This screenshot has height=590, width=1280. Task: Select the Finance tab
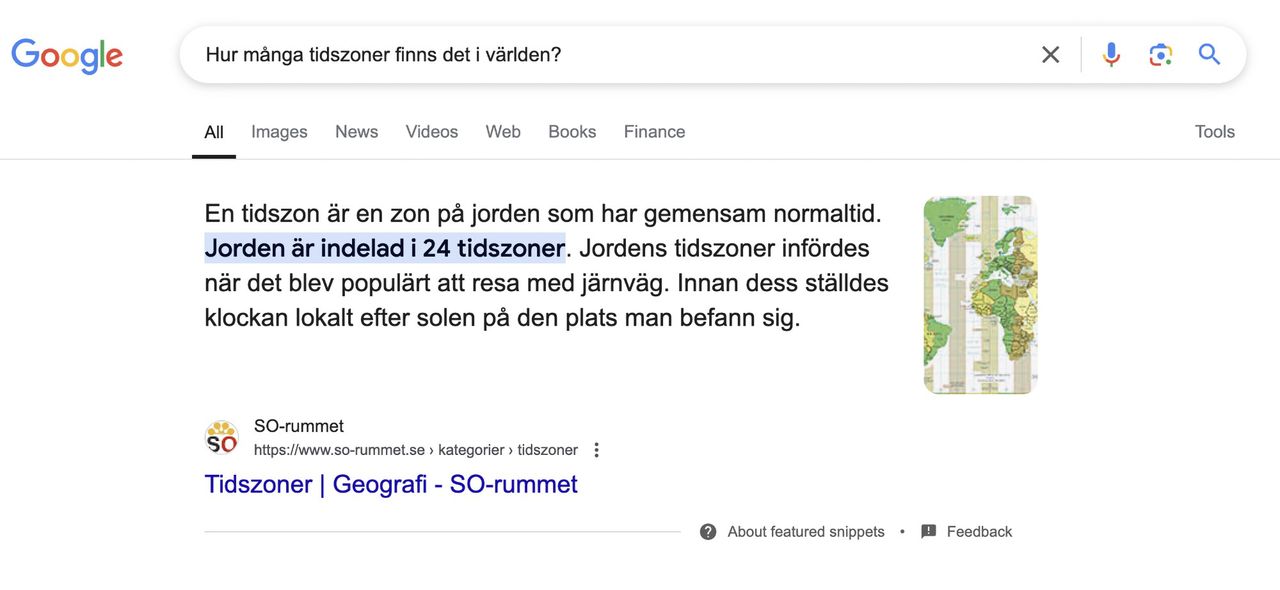654,131
